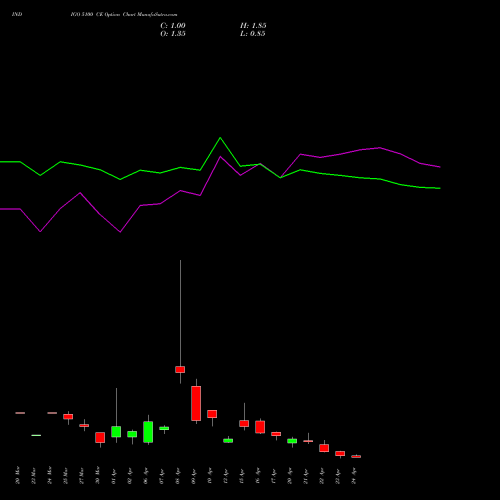The height and width of the screenshot is (500, 500).
Task: Click the green indicator line's highest peak
Action: [x=220, y=138]
